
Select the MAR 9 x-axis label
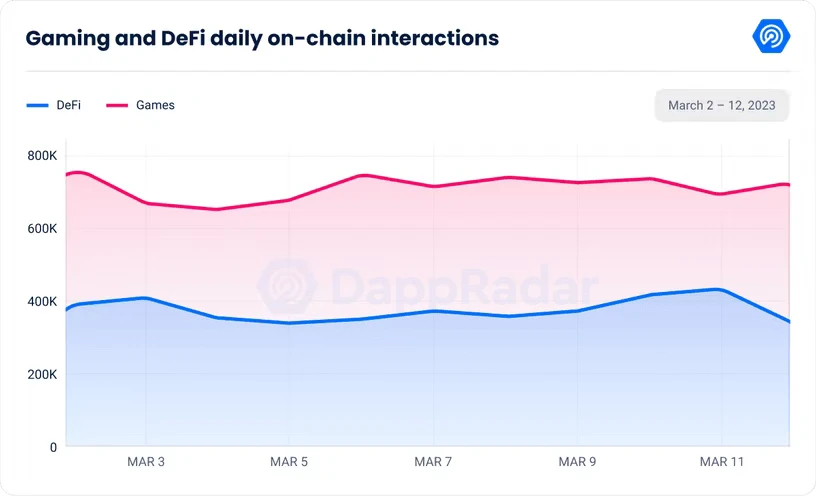[x=577, y=462]
